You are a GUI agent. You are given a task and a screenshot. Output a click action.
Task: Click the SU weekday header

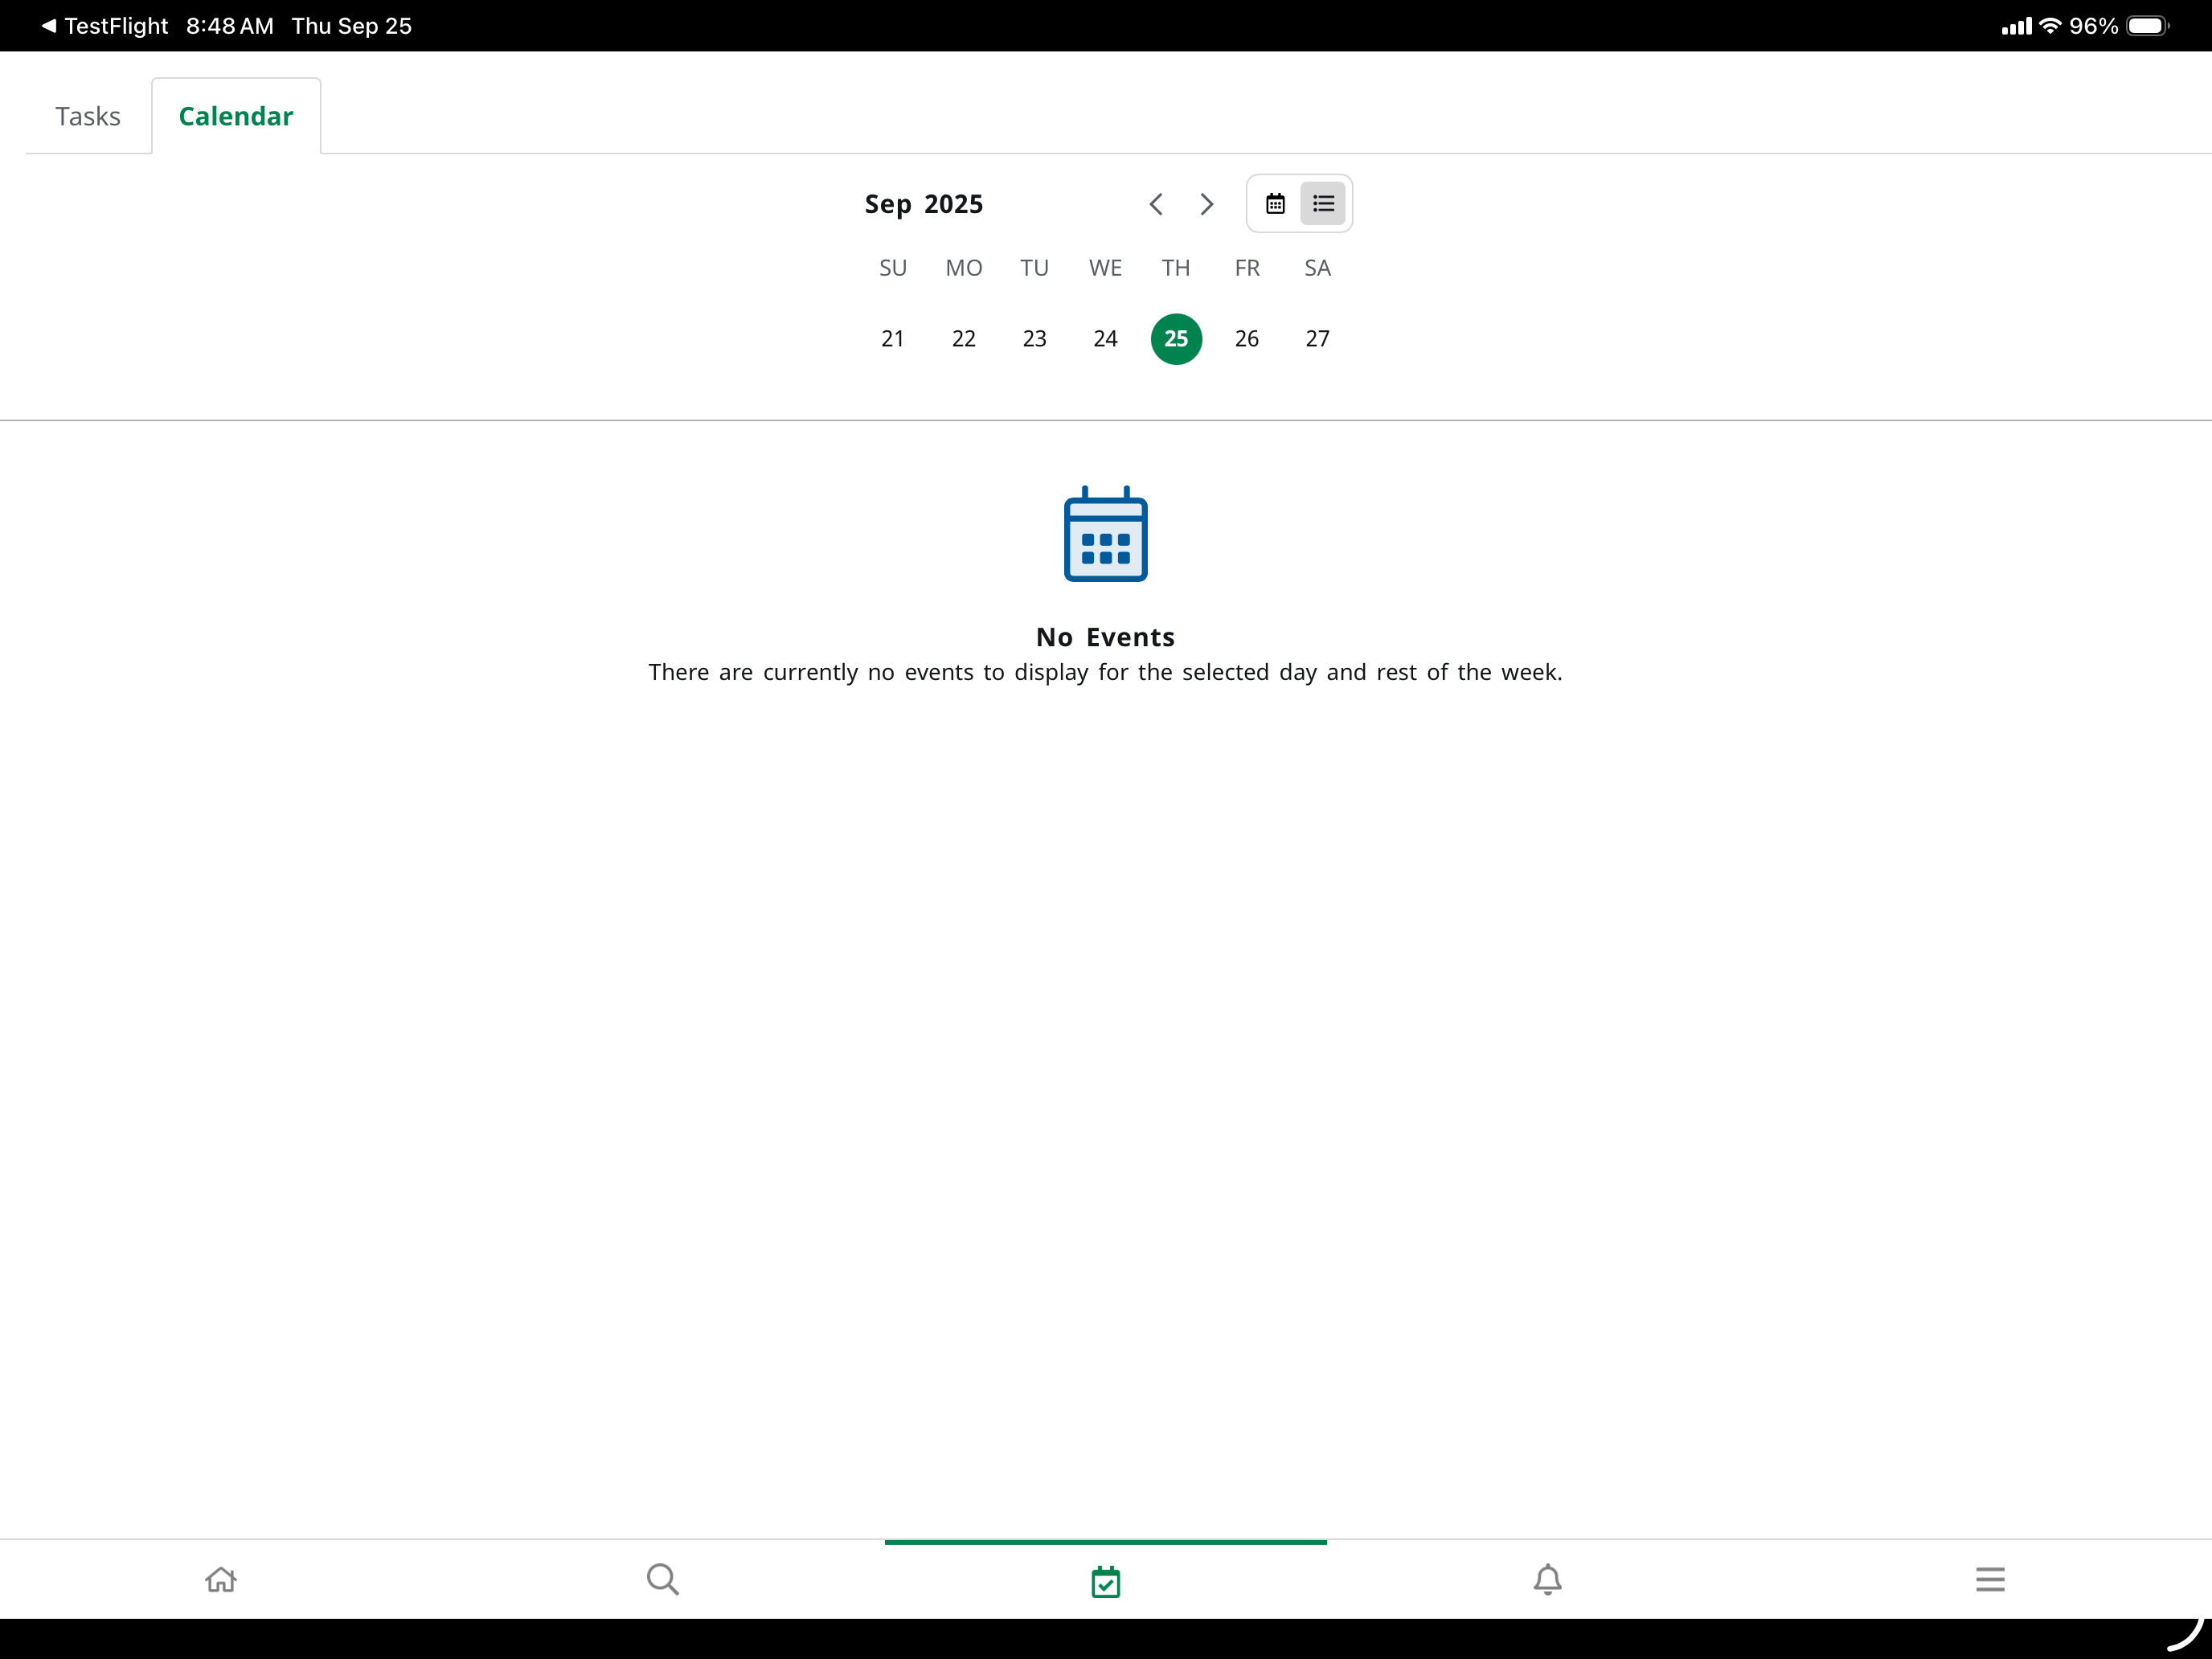click(893, 268)
